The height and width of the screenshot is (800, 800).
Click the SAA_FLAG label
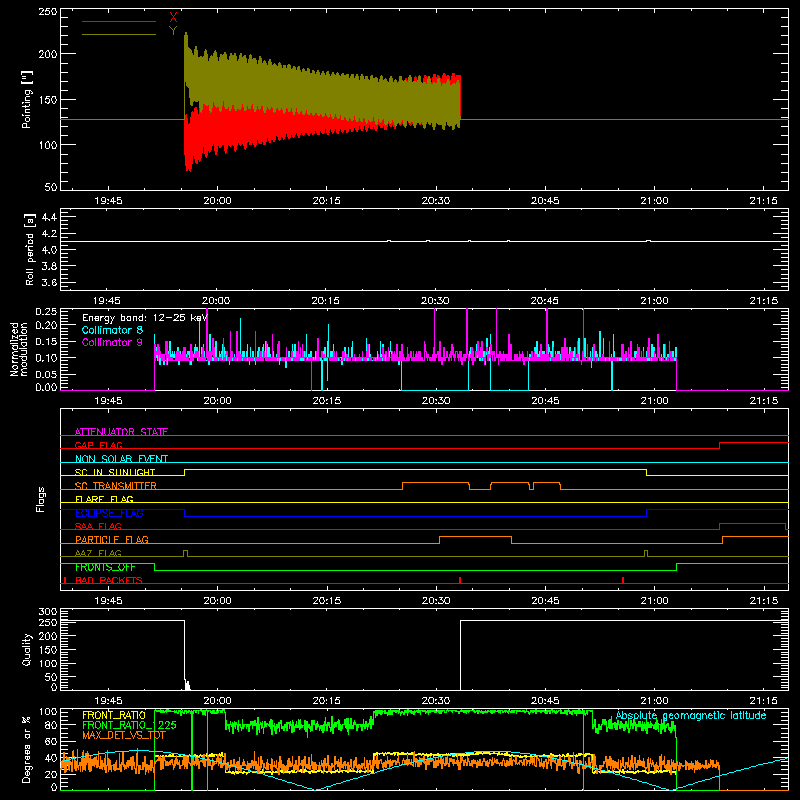click(x=98, y=526)
